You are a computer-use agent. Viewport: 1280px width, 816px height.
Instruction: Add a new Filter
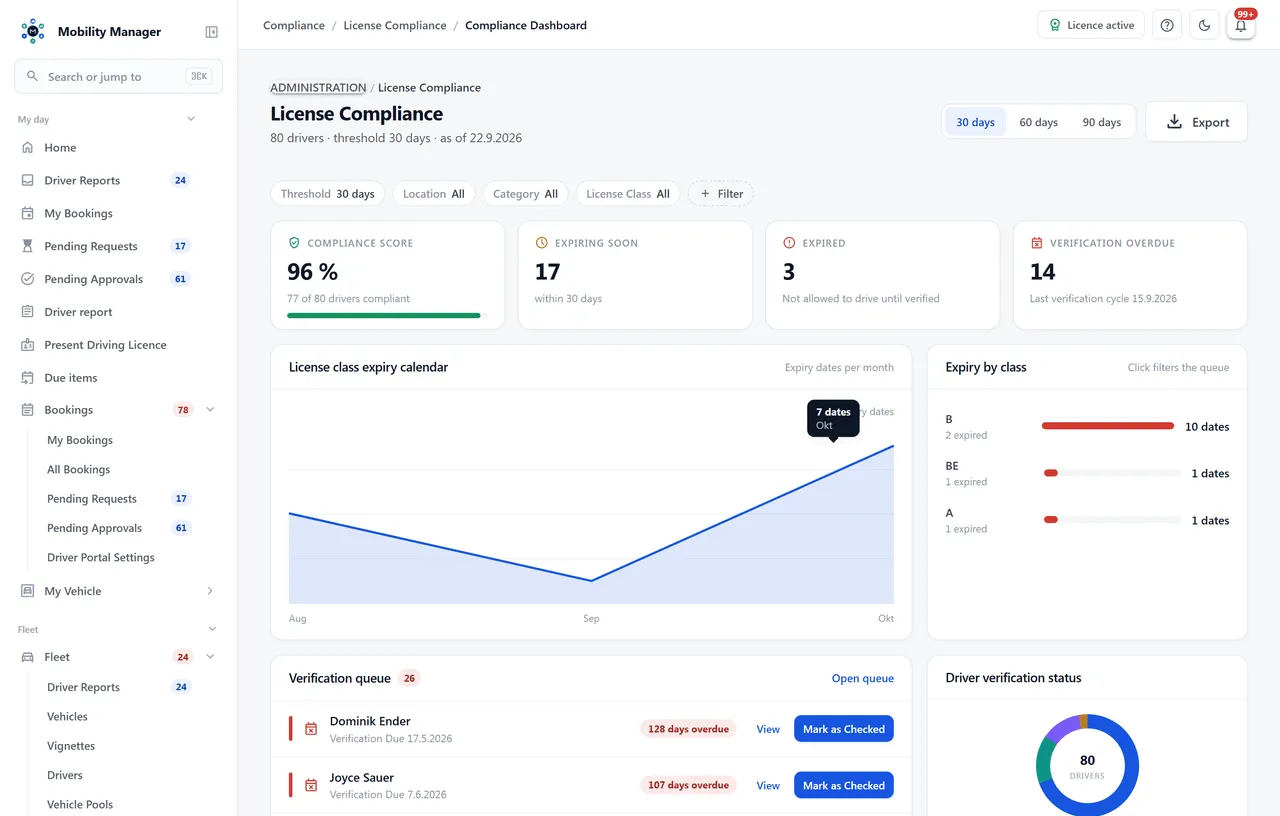coord(721,194)
